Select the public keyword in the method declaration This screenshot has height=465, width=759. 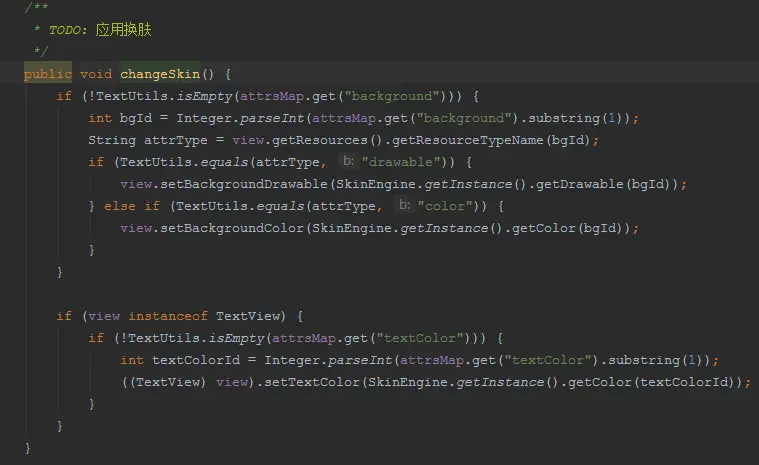pyautogui.click(x=48, y=74)
